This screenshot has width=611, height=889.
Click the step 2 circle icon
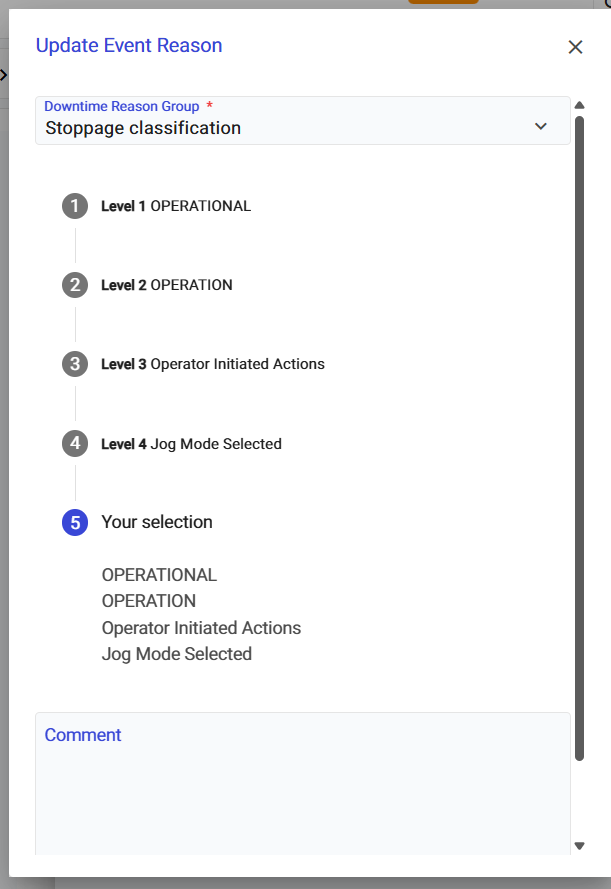coord(75,285)
